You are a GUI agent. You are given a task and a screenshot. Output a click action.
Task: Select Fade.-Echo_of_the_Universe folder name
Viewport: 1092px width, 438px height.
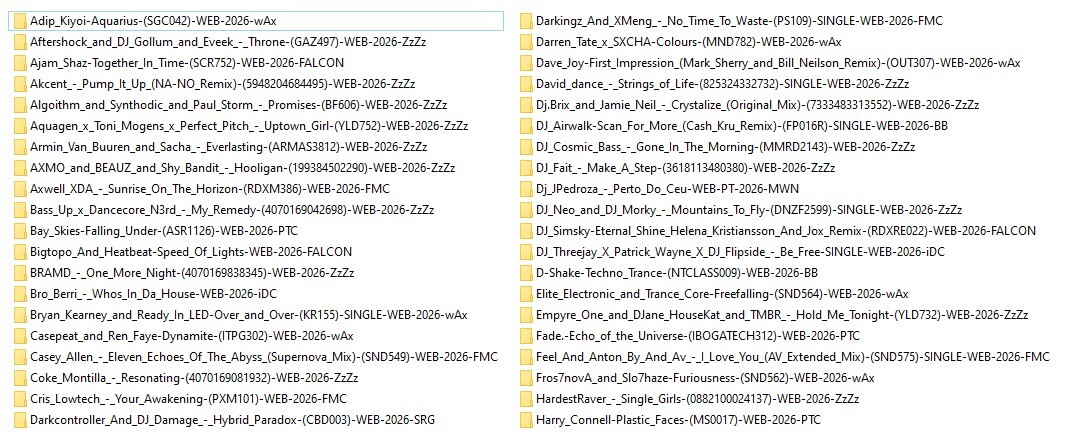coord(698,336)
